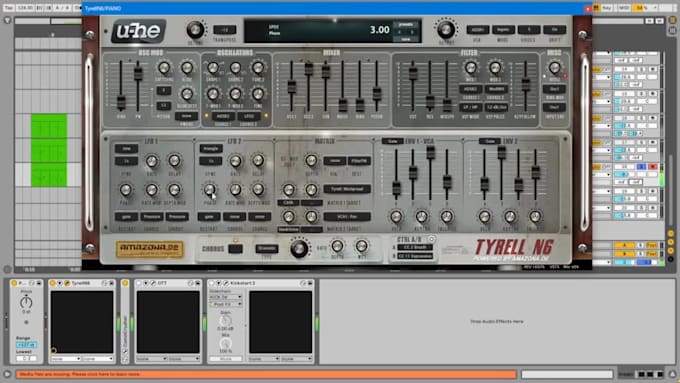The height and width of the screenshot is (383, 680).
Task: Turn the Shape1 oscillator knob
Action: 213,68
